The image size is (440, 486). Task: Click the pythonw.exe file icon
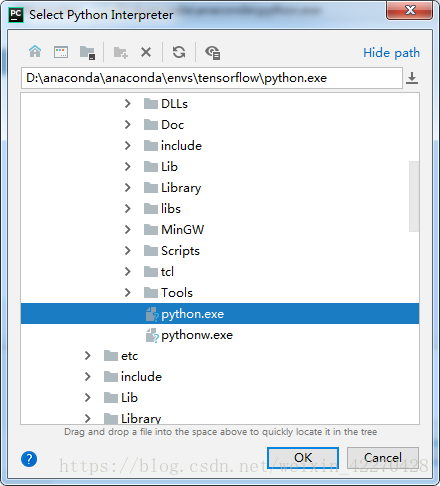click(x=152, y=335)
